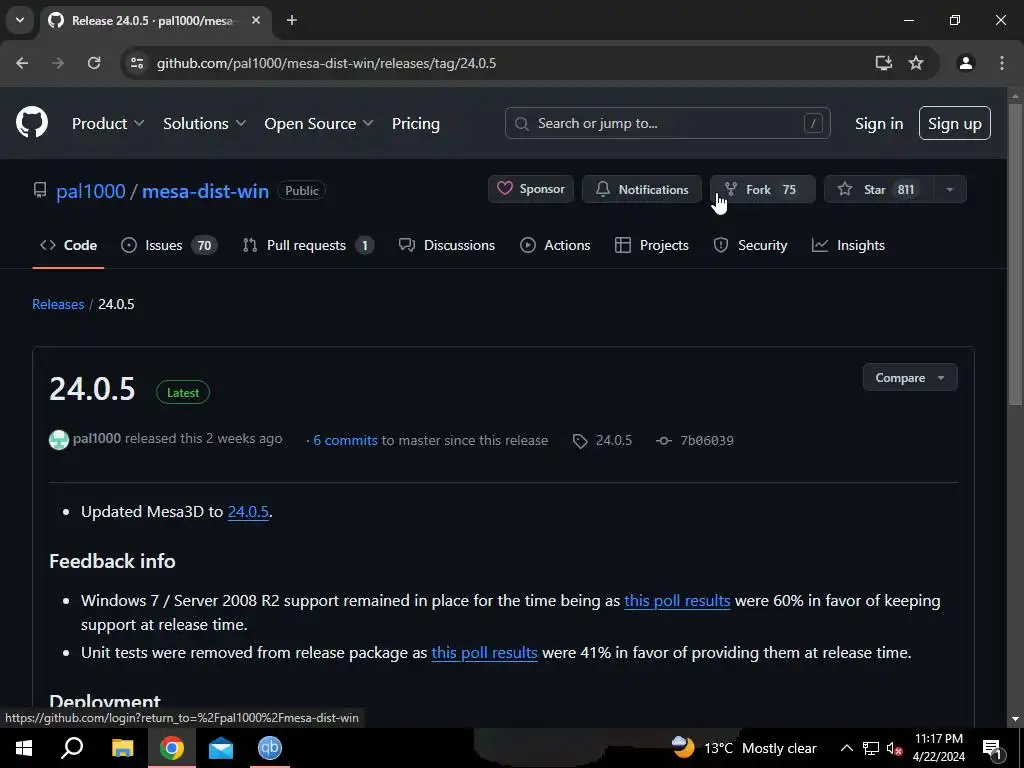Open File Explorer from taskbar
The image size is (1024, 768).
pyautogui.click(x=122, y=748)
